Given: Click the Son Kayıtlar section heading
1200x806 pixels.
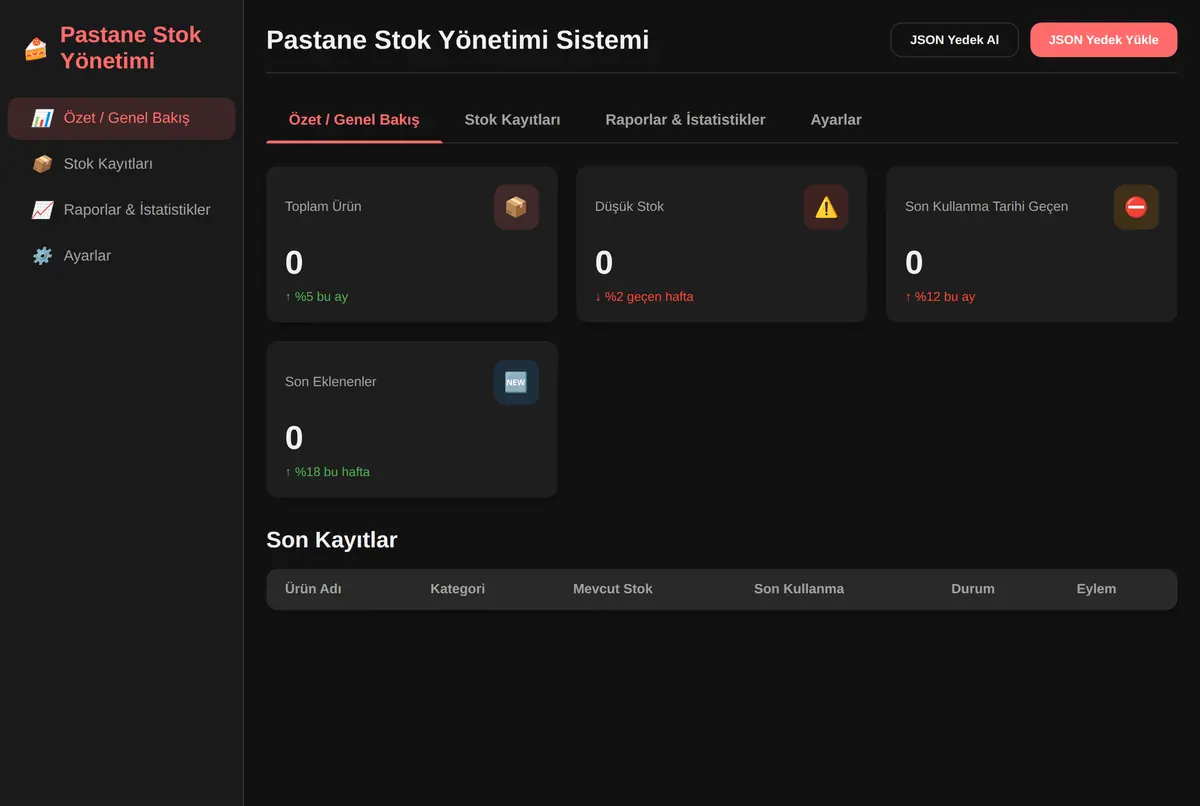Looking at the screenshot, I should [x=331, y=540].
